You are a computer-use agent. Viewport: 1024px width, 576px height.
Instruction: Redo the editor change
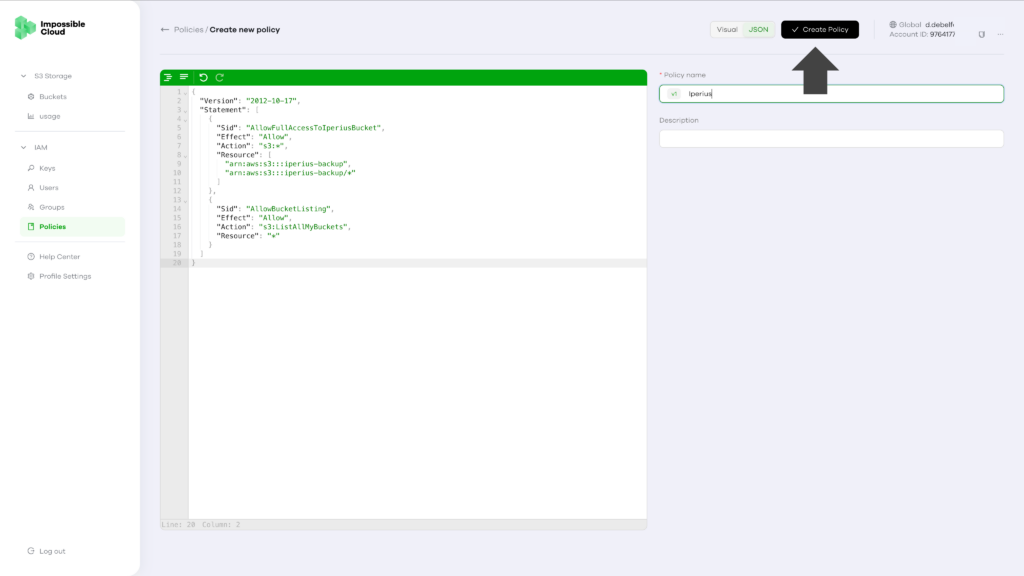click(220, 77)
